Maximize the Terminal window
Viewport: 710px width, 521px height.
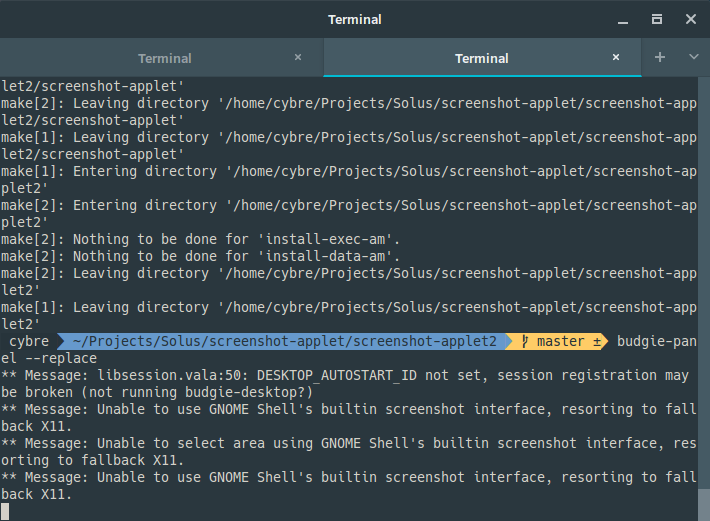[x=657, y=19]
